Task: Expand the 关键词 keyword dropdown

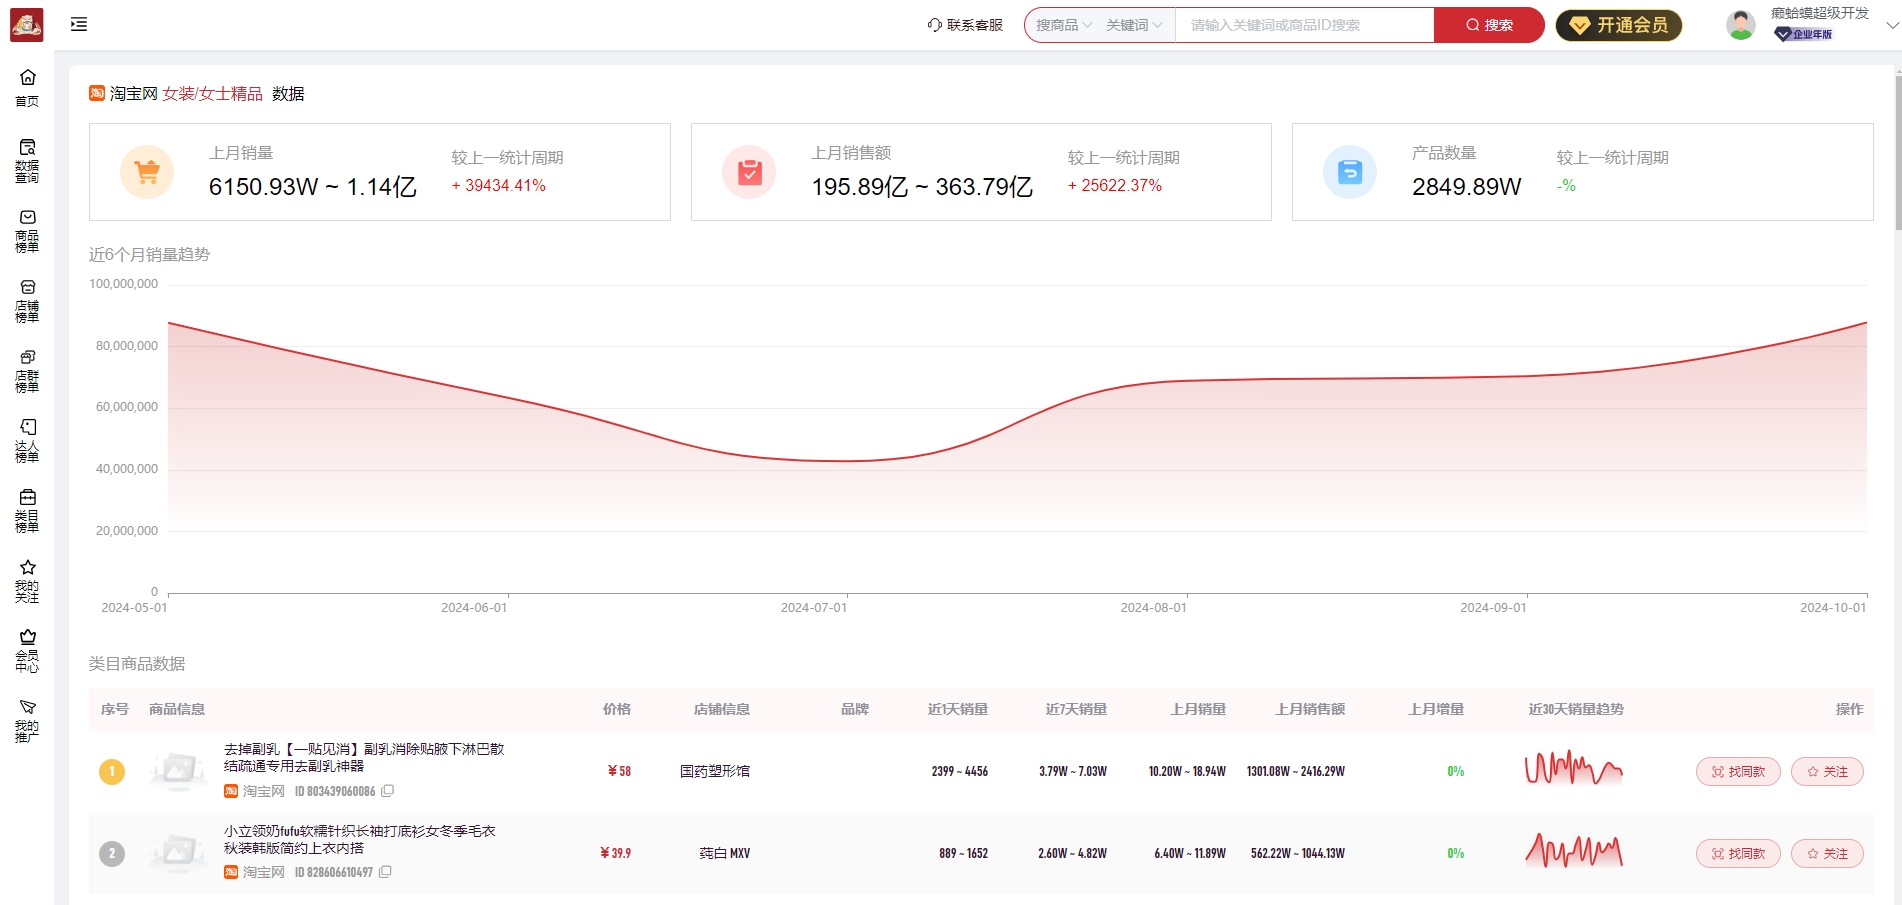Action: 1134,25
